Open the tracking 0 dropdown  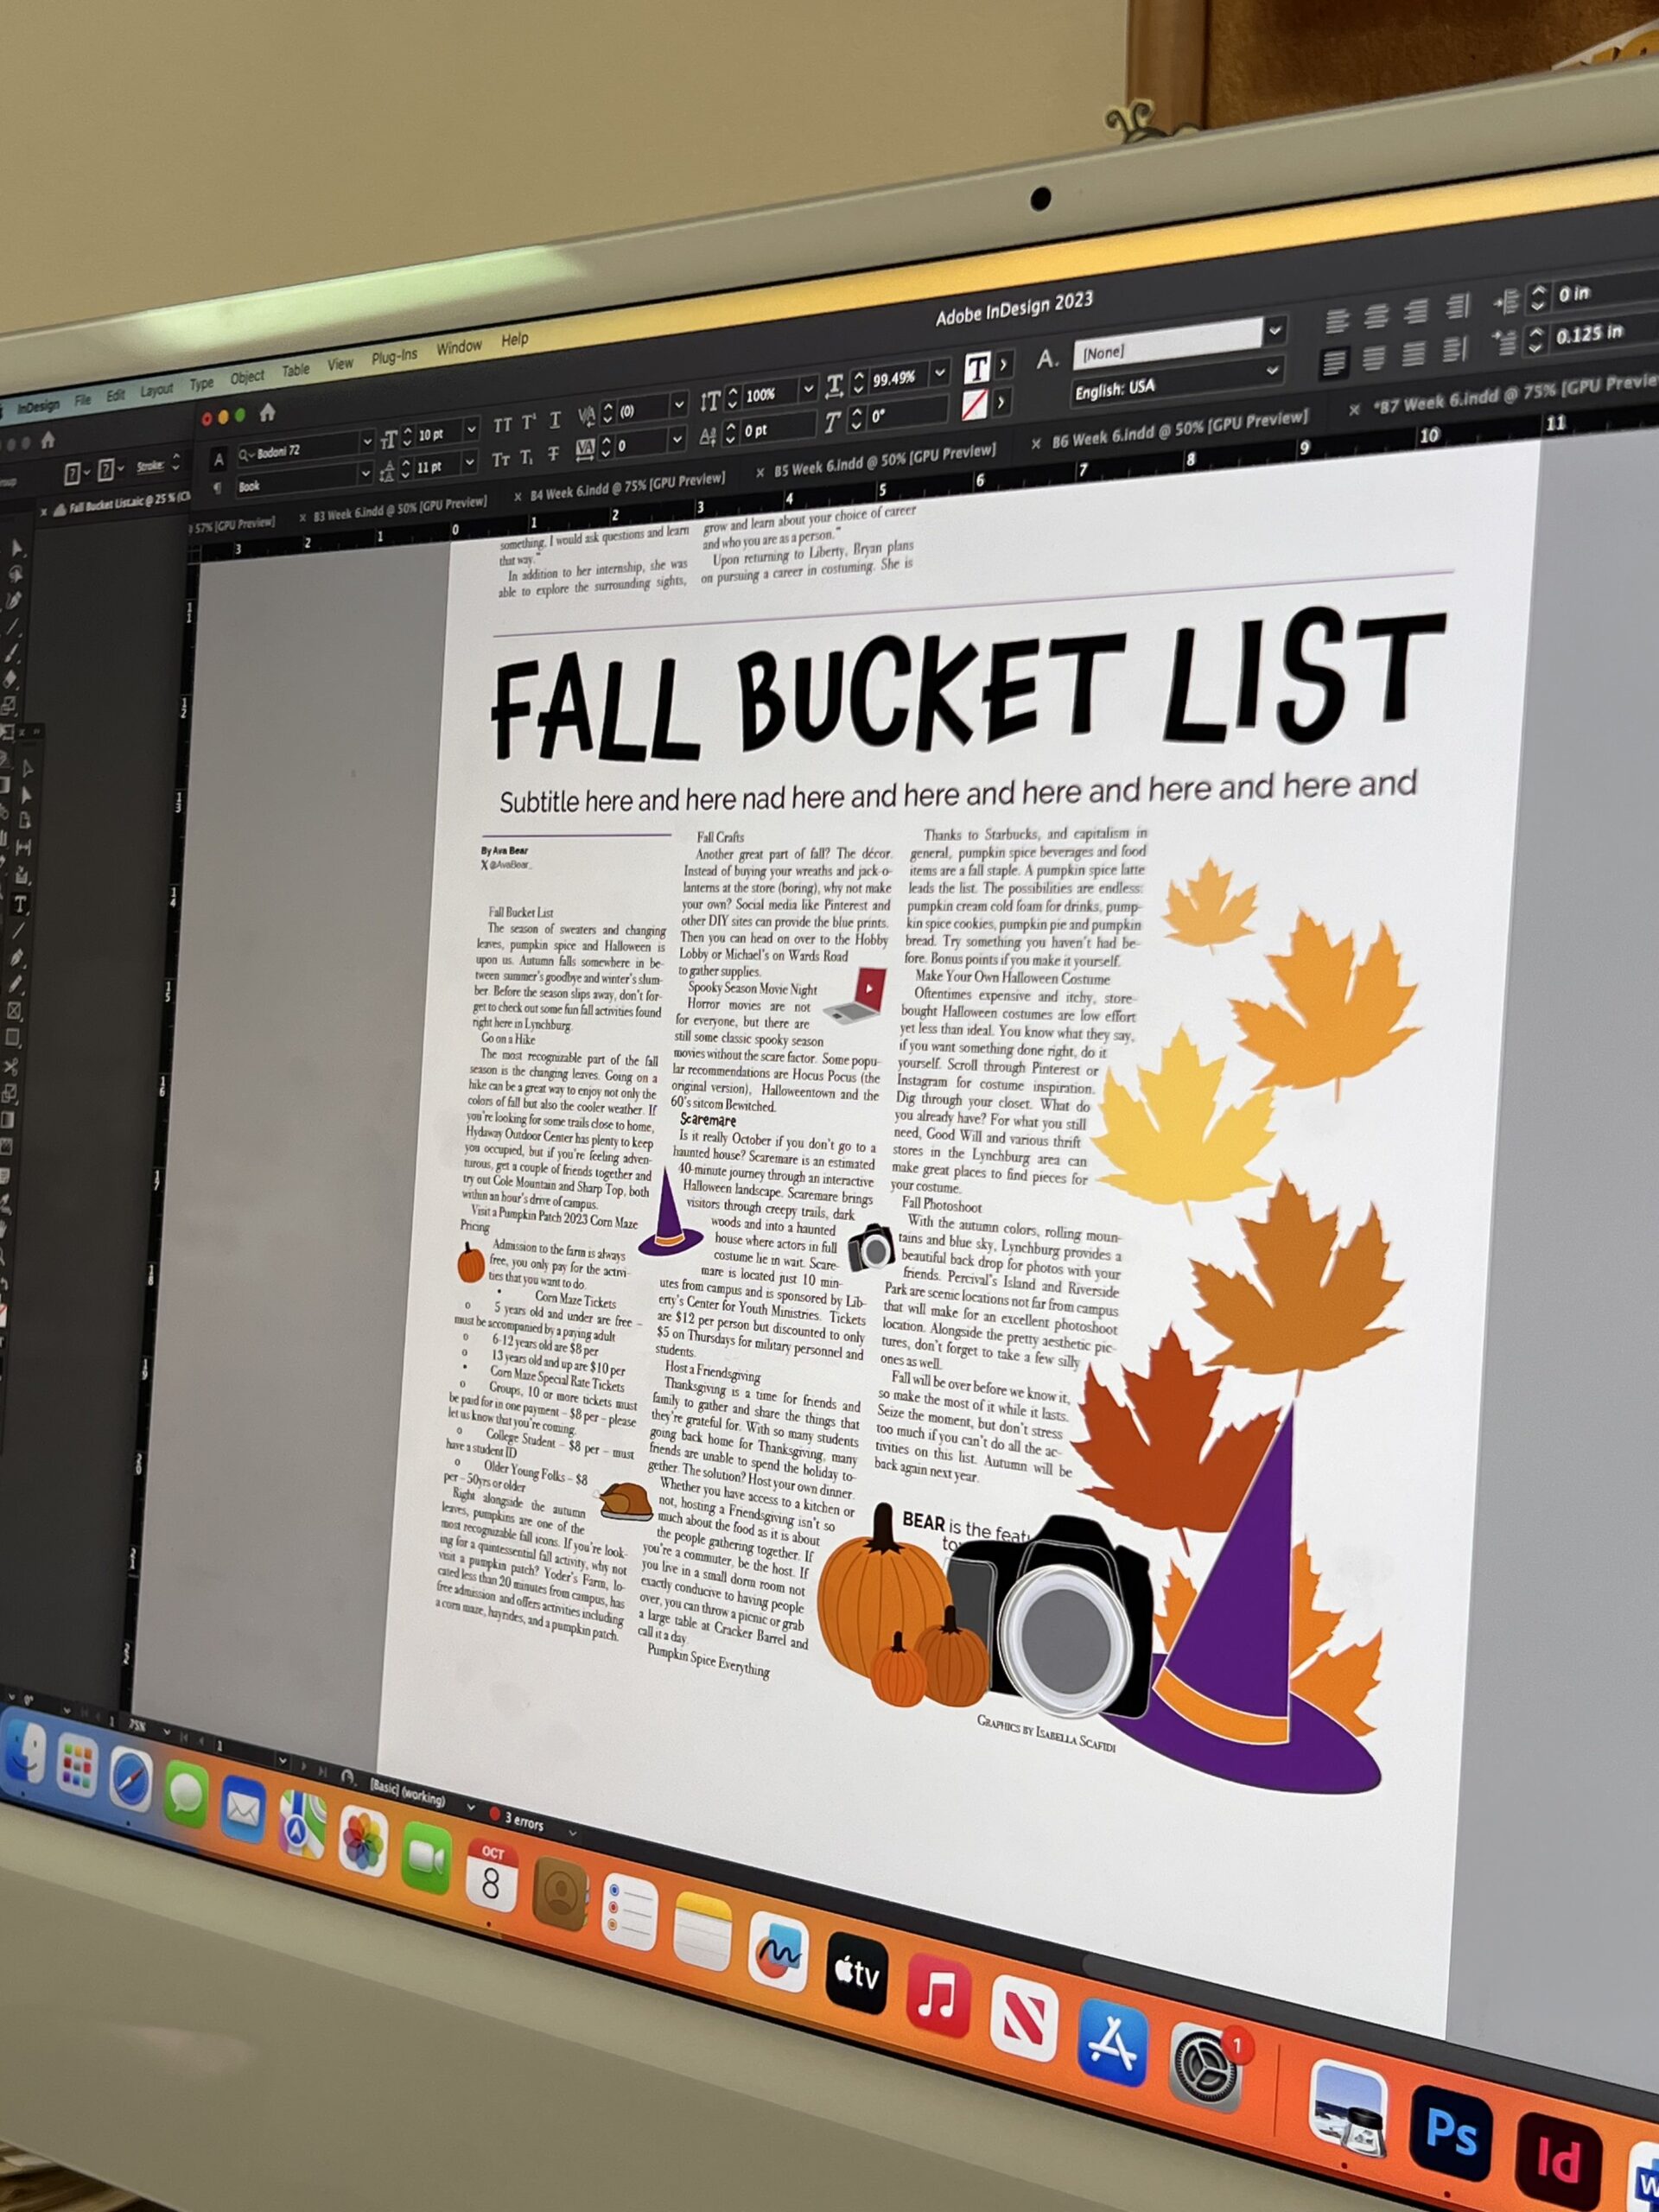[677, 438]
